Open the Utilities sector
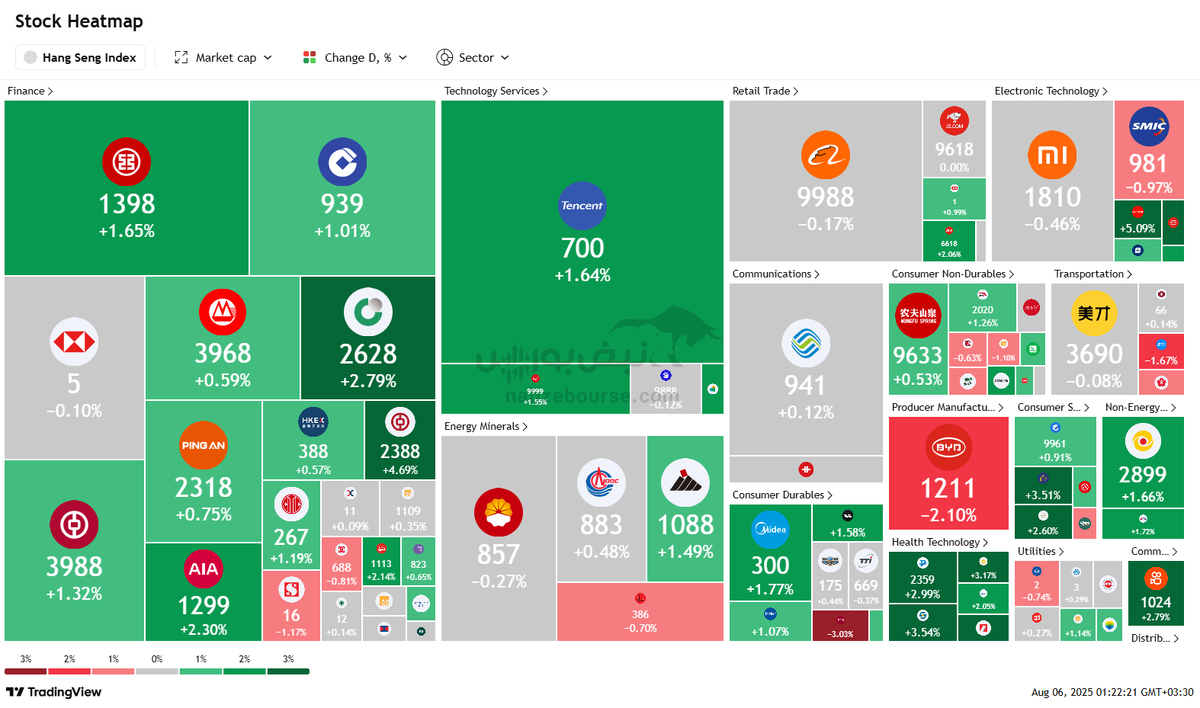This screenshot has width=1200, height=708. (x=1040, y=551)
